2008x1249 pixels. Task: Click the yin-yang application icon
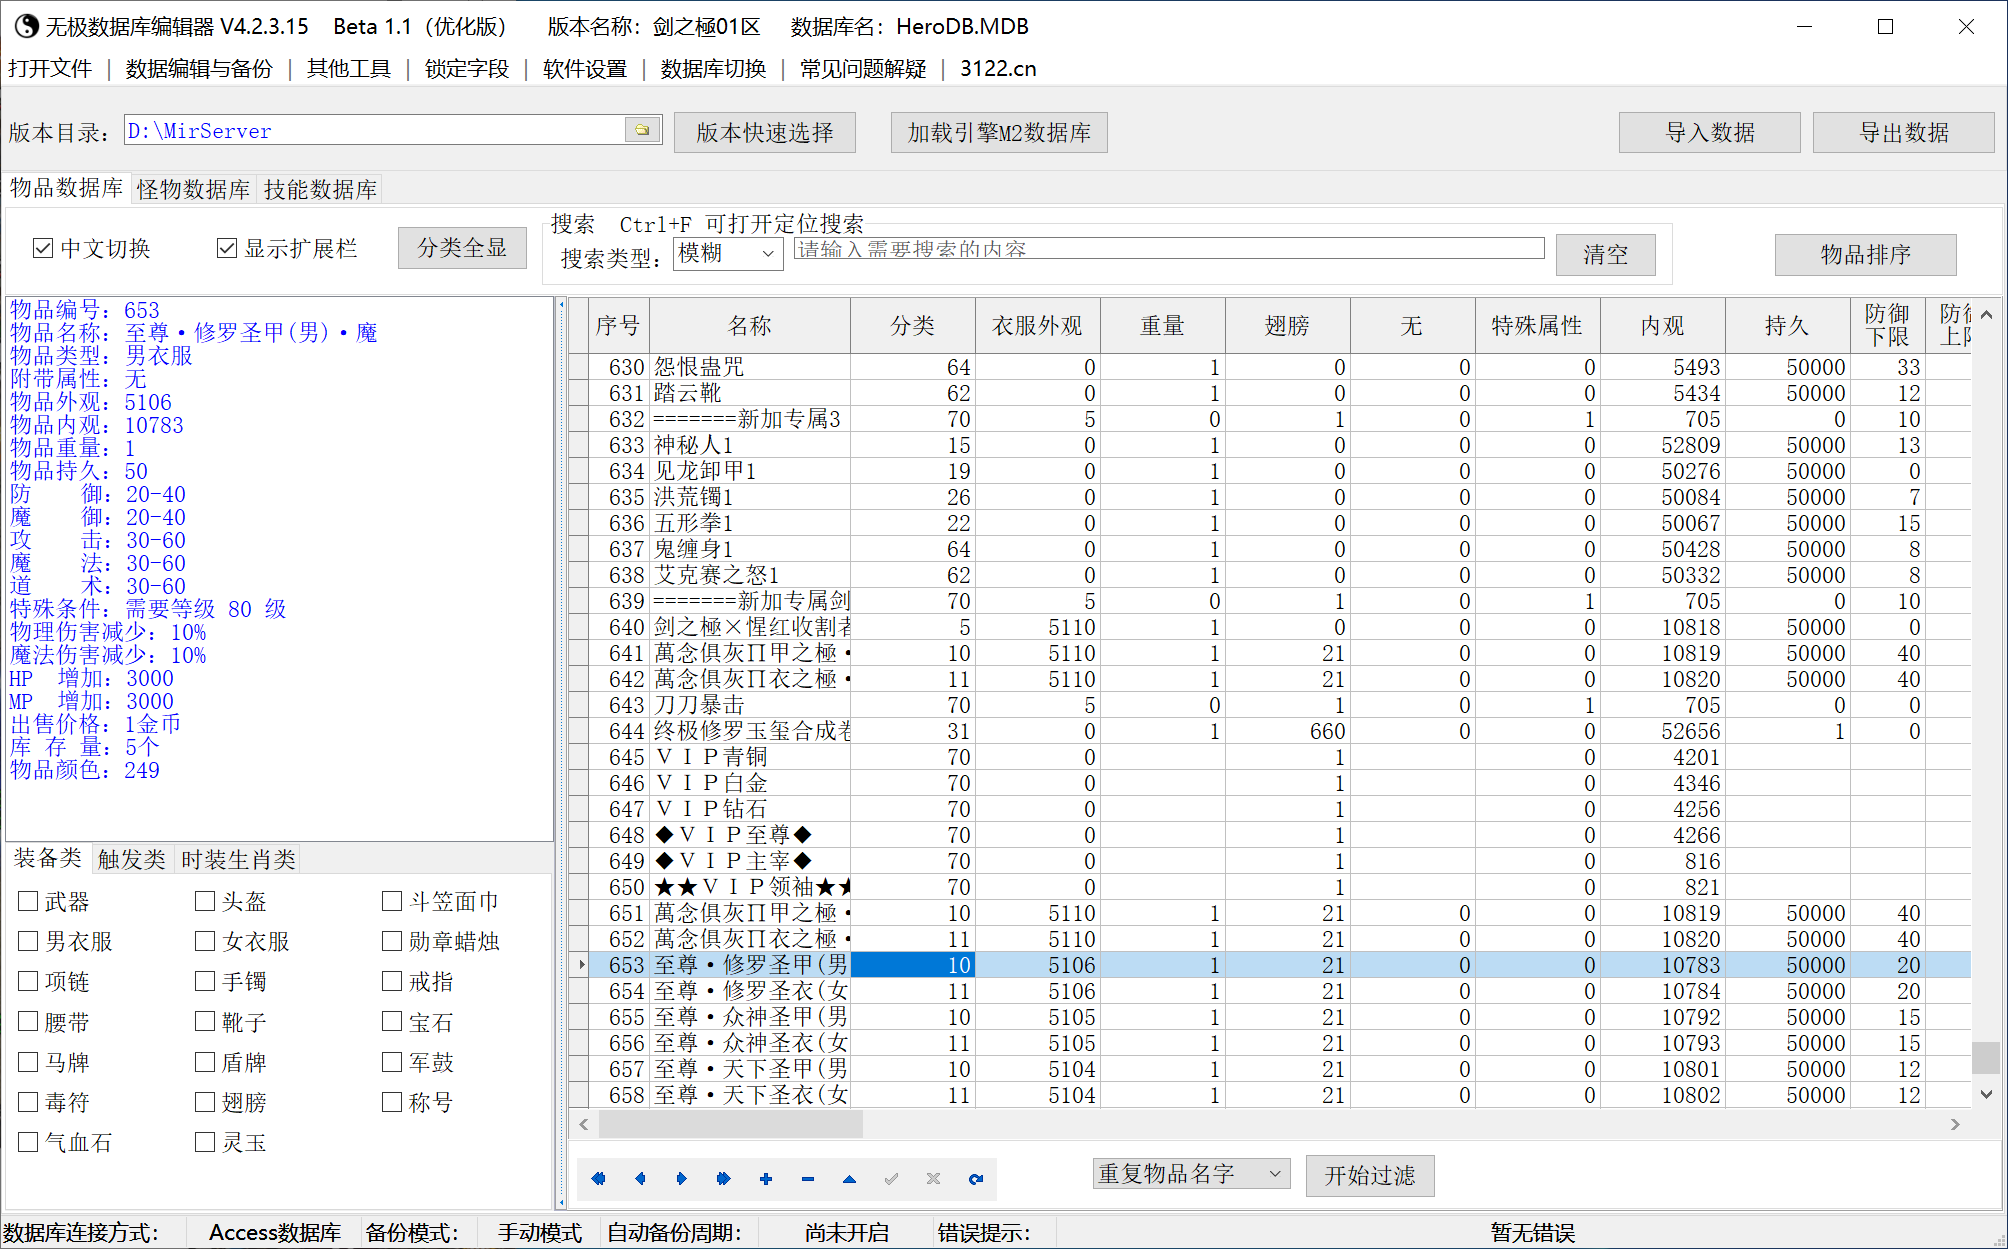point(27,26)
